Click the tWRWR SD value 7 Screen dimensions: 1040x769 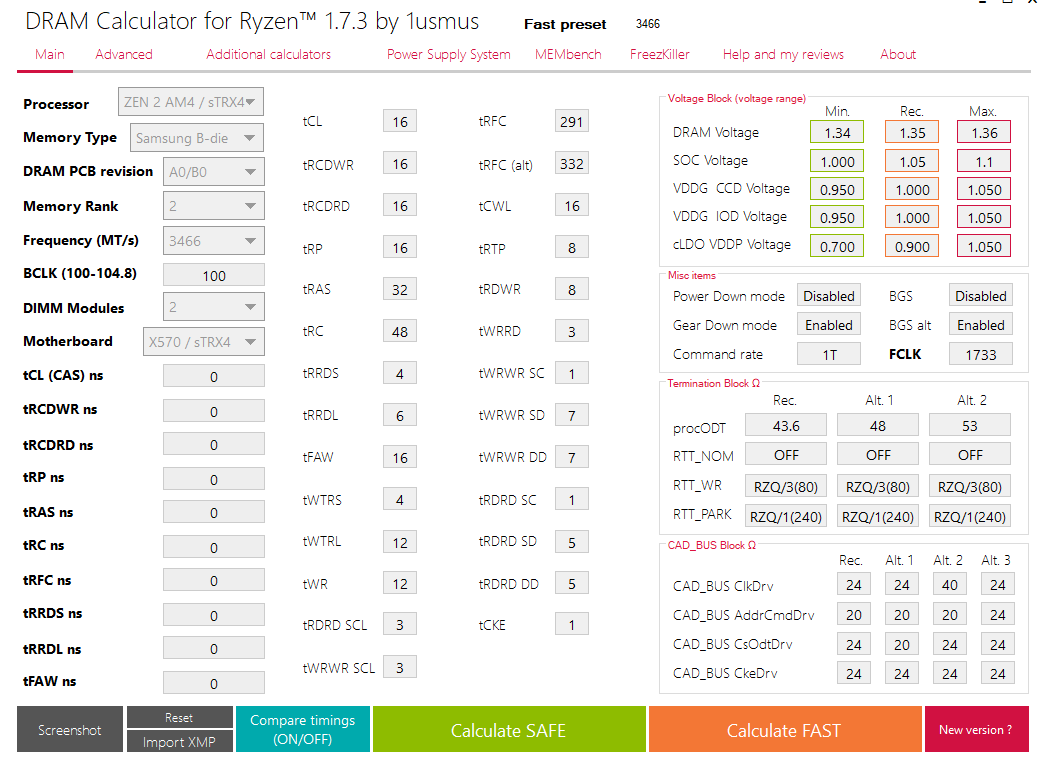coord(571,415)
